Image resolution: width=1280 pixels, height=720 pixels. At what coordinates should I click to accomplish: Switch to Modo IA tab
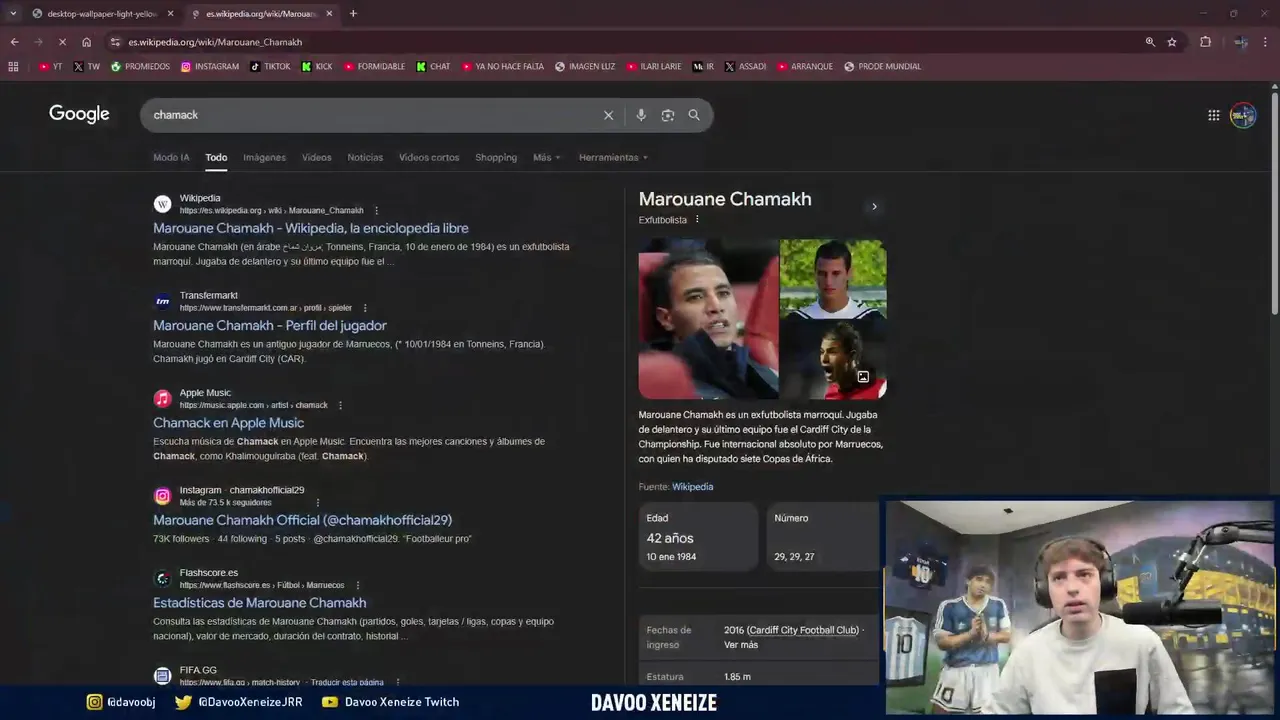tap(171, 157)
